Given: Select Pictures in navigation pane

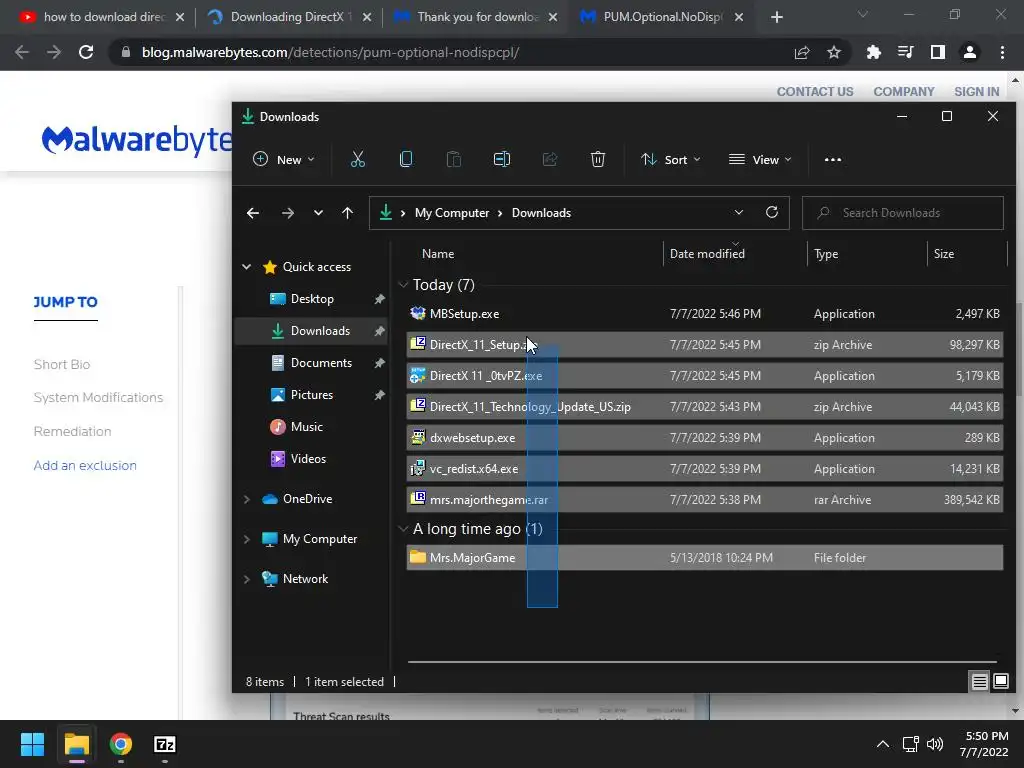Looking at the screenshot, I should (312, 394).
